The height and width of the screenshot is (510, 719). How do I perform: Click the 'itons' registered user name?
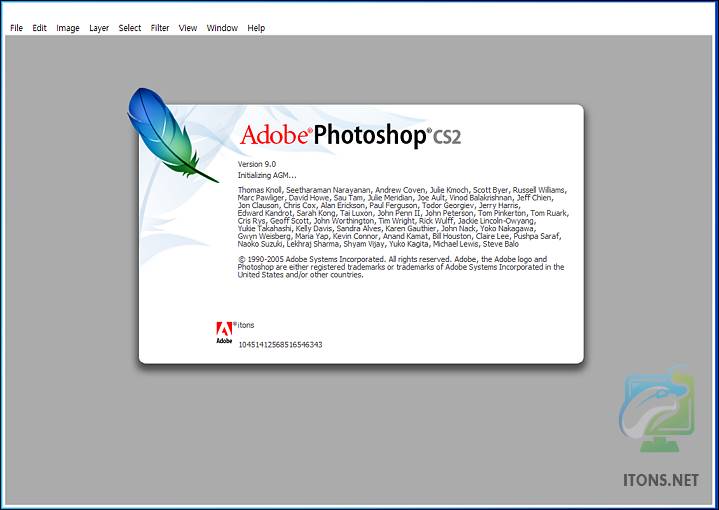pos(246,325)
